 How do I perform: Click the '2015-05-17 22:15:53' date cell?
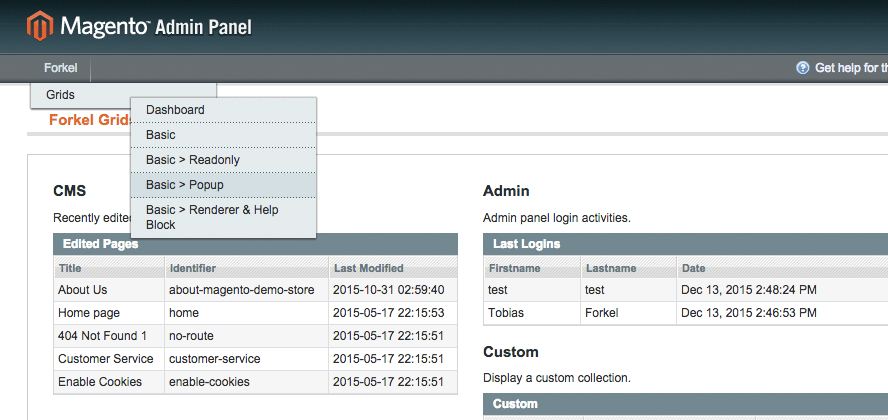pyautogui.click(x=393, y=313)
